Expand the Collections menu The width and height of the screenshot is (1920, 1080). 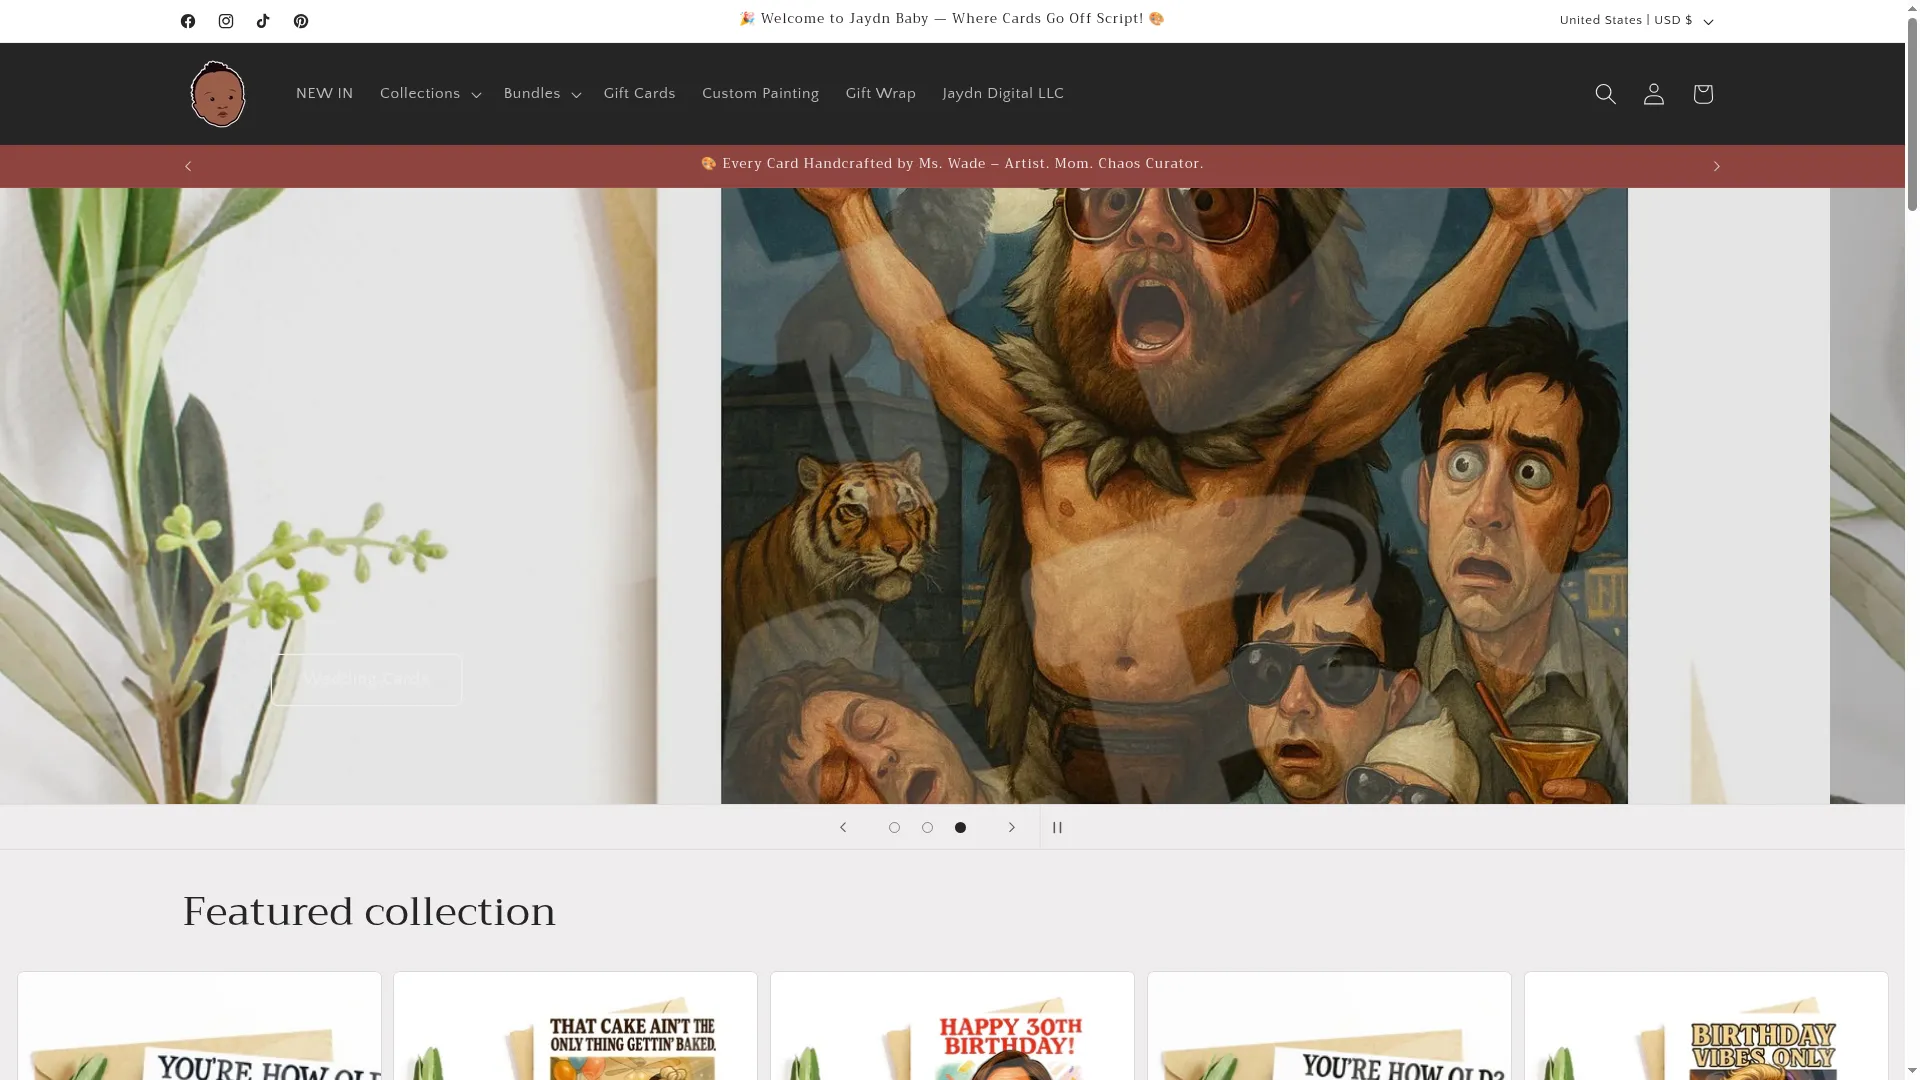click(430, 94)
